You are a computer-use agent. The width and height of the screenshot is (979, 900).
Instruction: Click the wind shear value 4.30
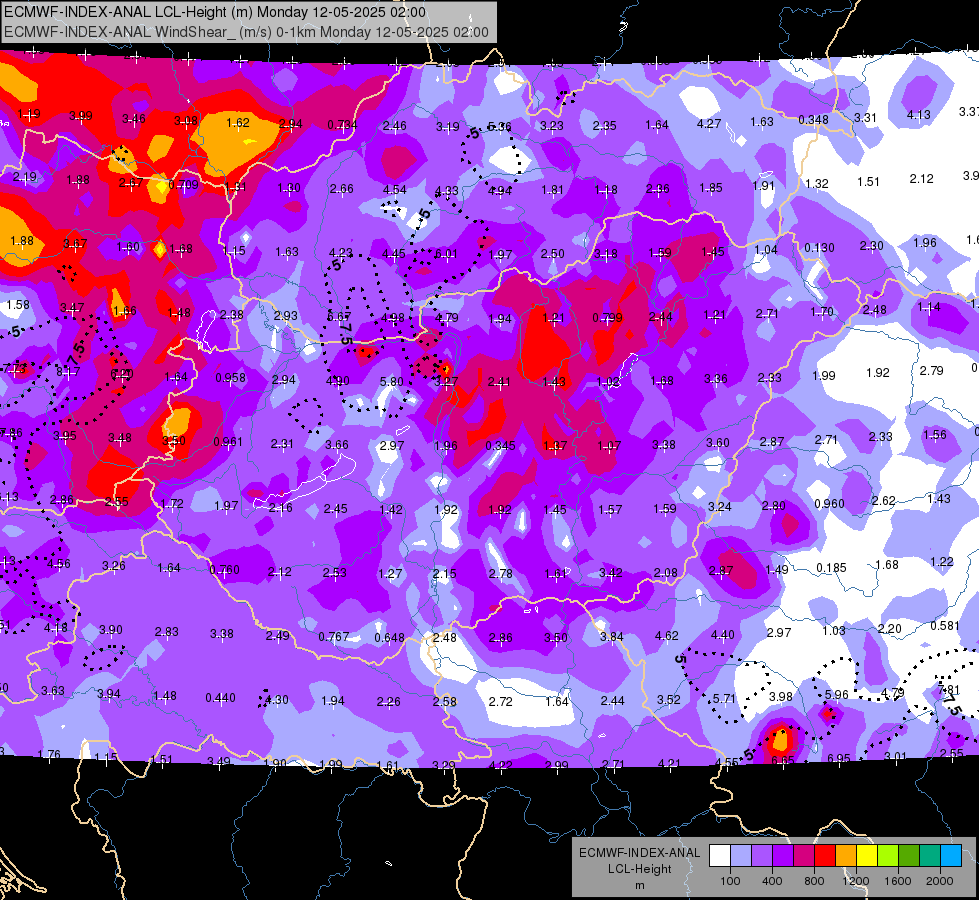click(x=277, y=700)
